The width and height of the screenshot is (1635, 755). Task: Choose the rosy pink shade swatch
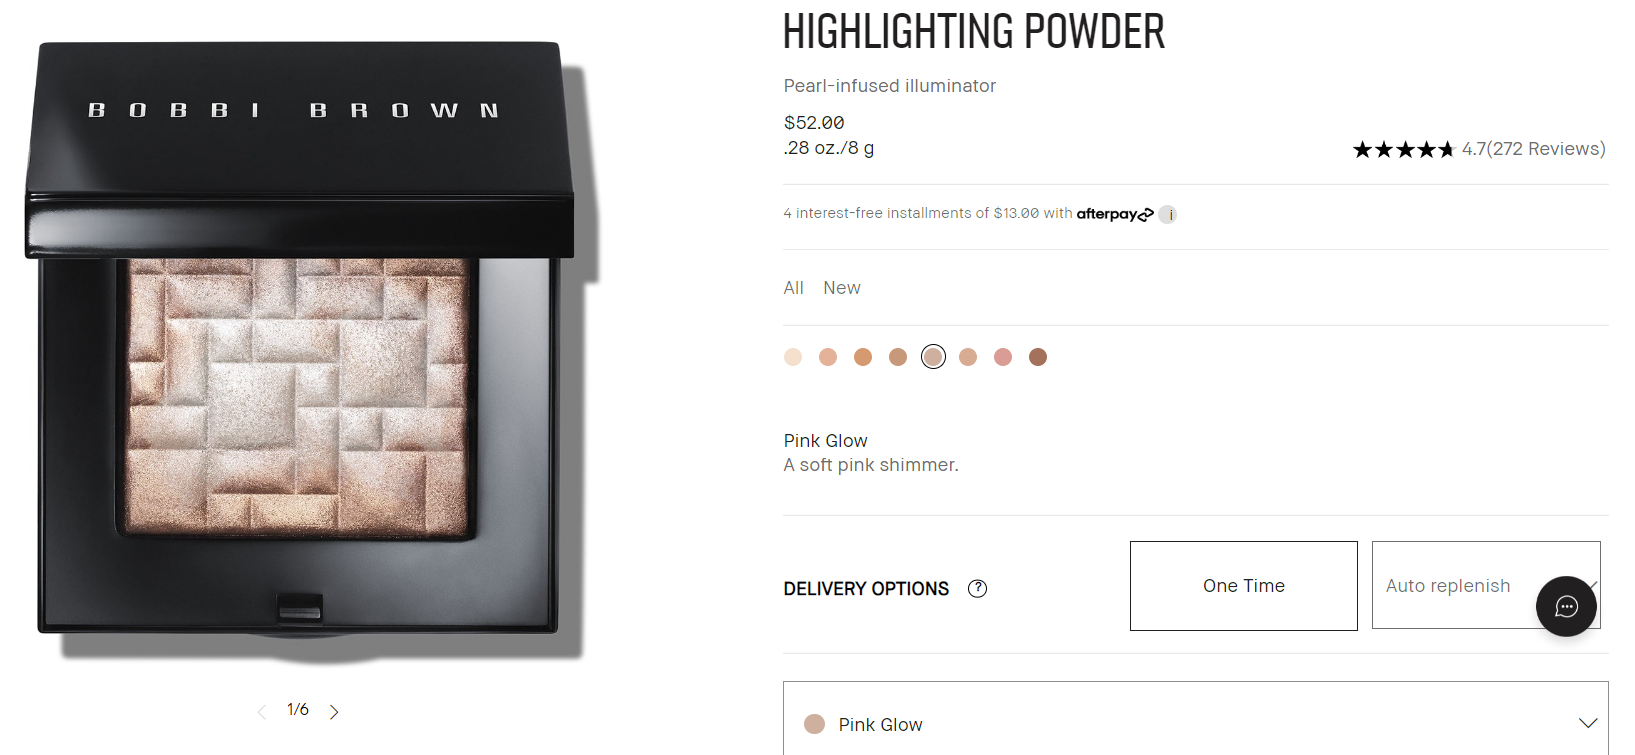click(x=1003, y=357)
